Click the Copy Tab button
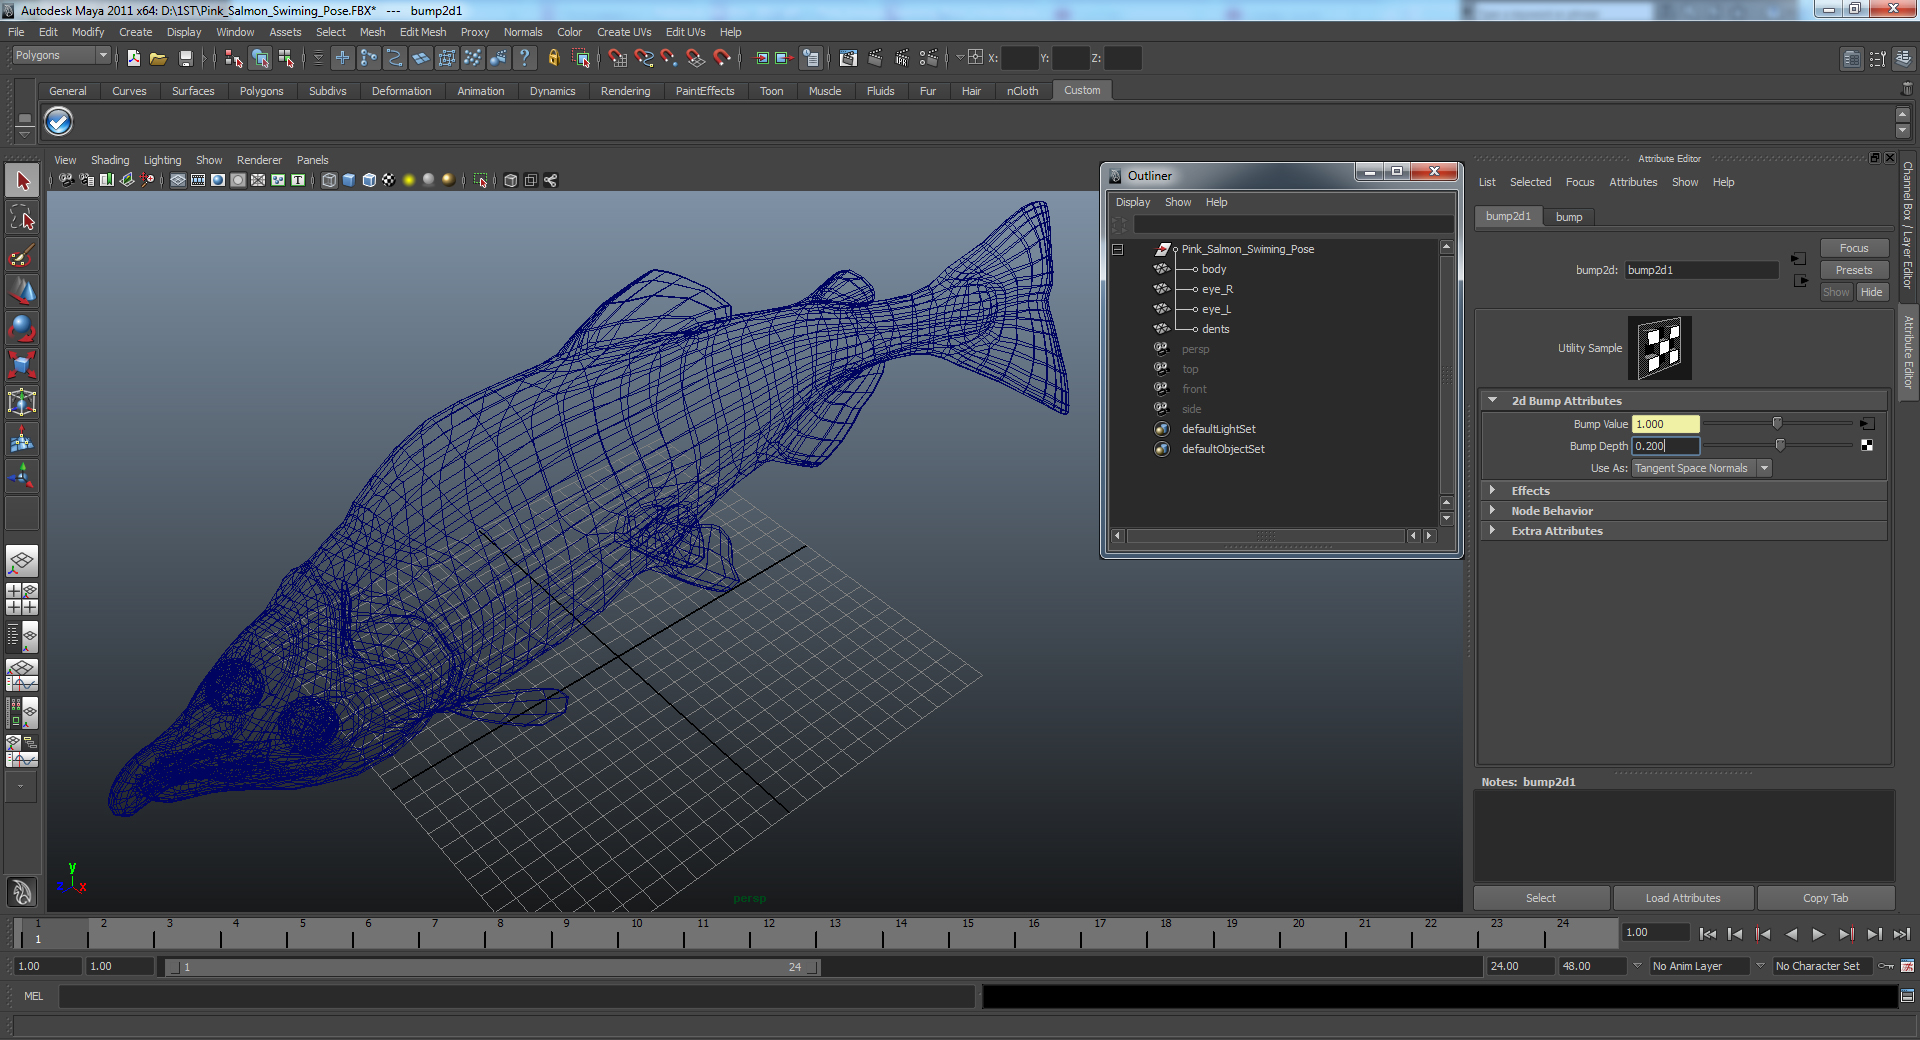 pos(1825,898)
